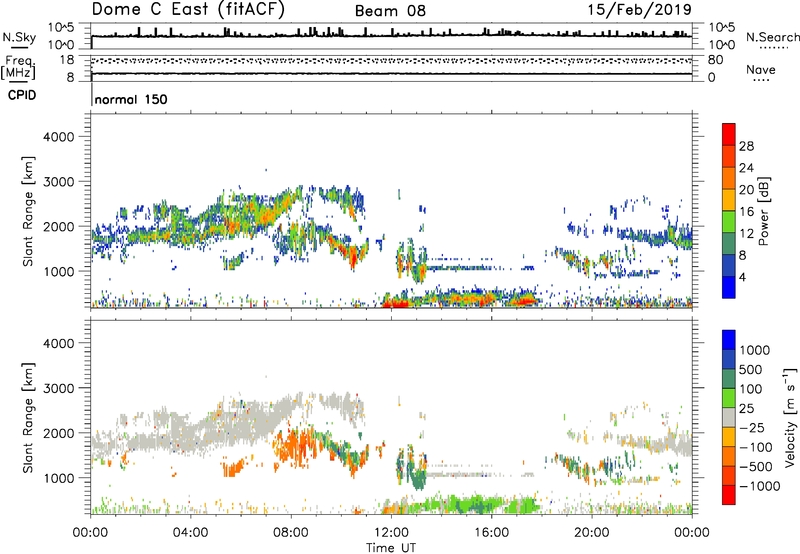Click the "28" value on the Power color bar
Image resolution: width=800 pixels, height=554 pixels.
click(x=746, y=146)
